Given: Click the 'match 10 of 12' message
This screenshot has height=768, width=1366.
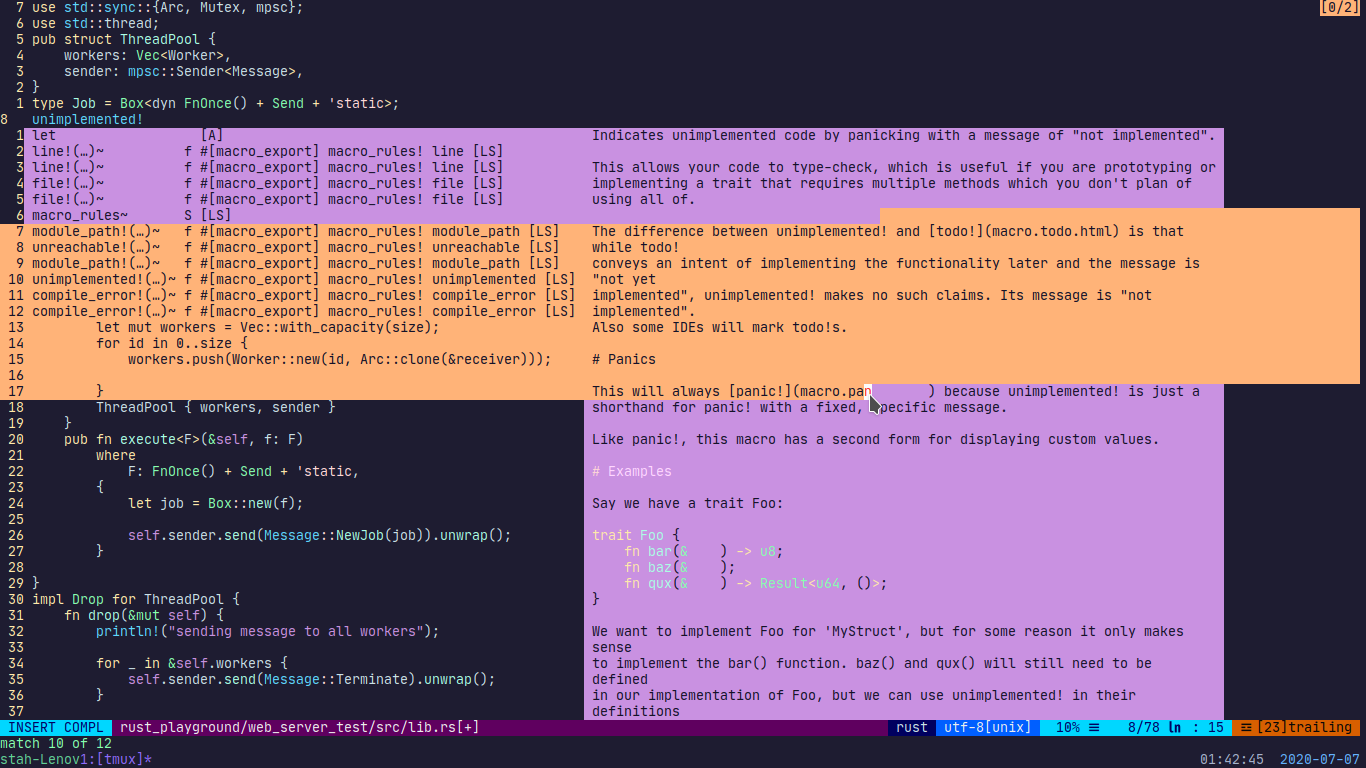Looking at the screenshot, I should pyautogui.click(x=56, y=743).
